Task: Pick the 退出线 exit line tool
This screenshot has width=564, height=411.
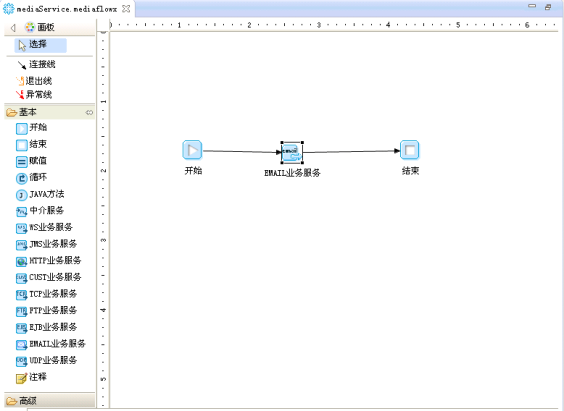Action: pyautogui.click(x=34, y=81)
